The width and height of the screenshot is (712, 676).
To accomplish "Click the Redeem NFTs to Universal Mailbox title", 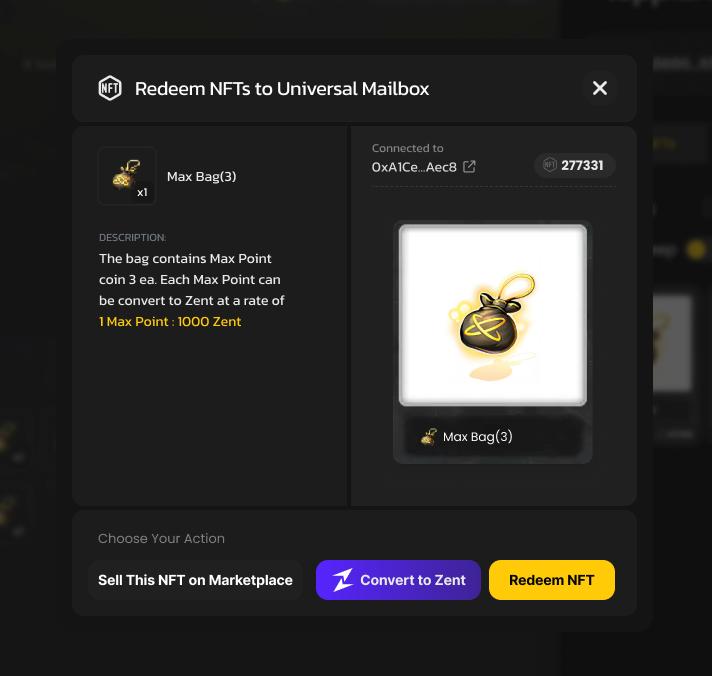I will 282,89.
